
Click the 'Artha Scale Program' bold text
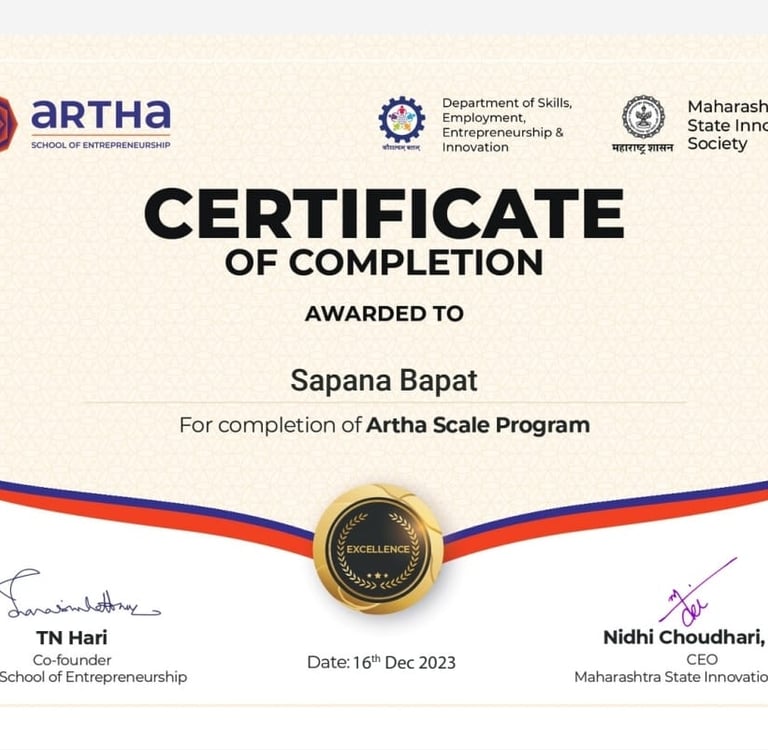point(478,425)
